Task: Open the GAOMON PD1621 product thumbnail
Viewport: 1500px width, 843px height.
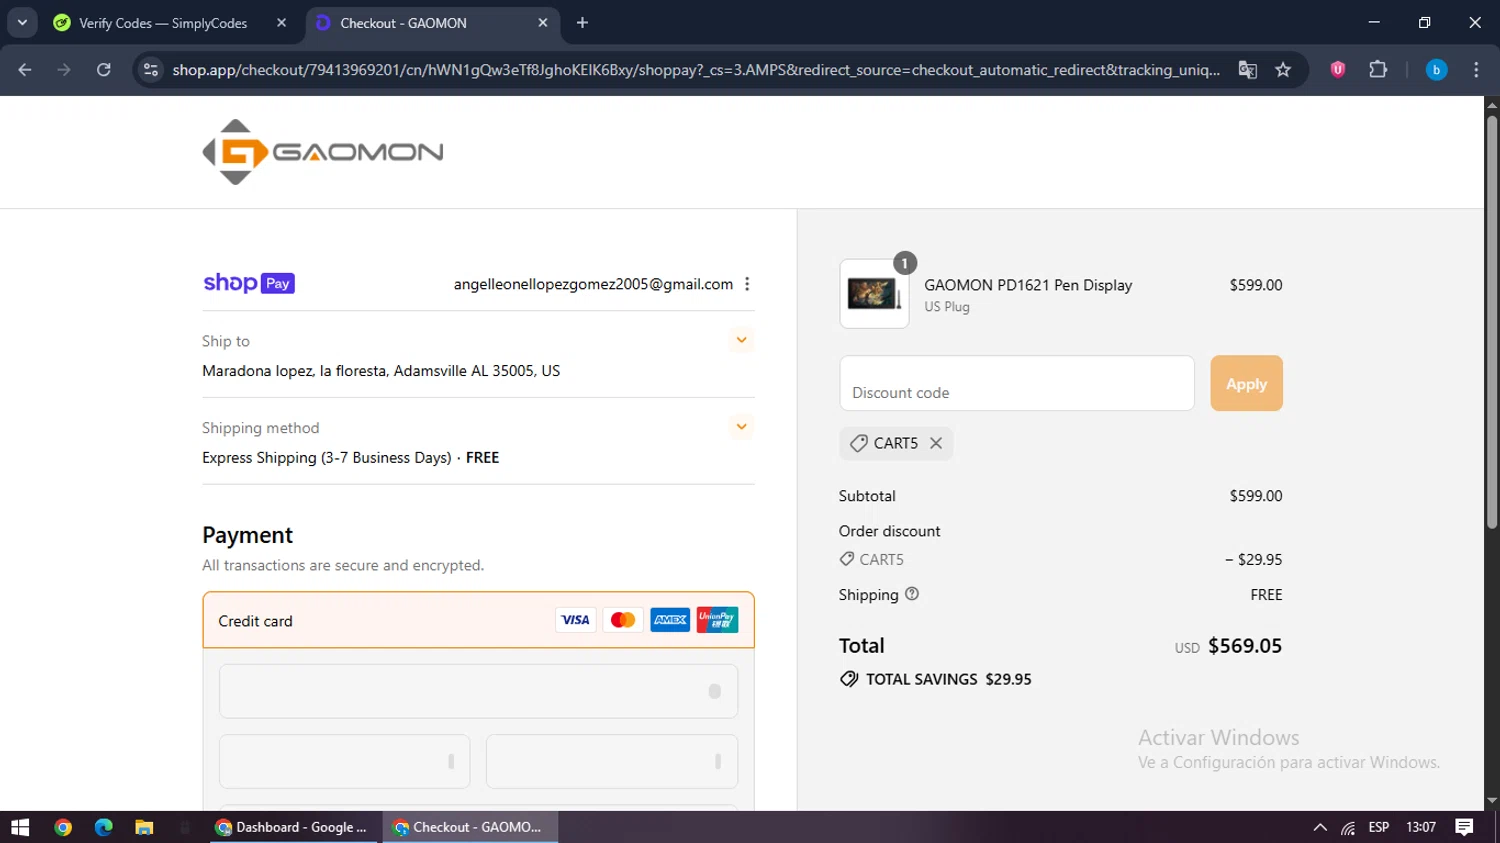Action: (874, 294)
